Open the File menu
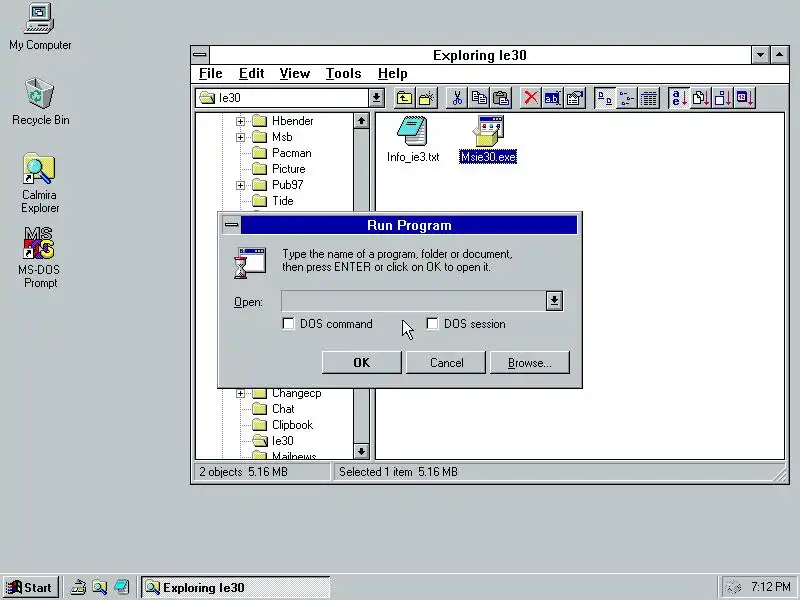Screen dimensions: 800x600 point(211,73)
